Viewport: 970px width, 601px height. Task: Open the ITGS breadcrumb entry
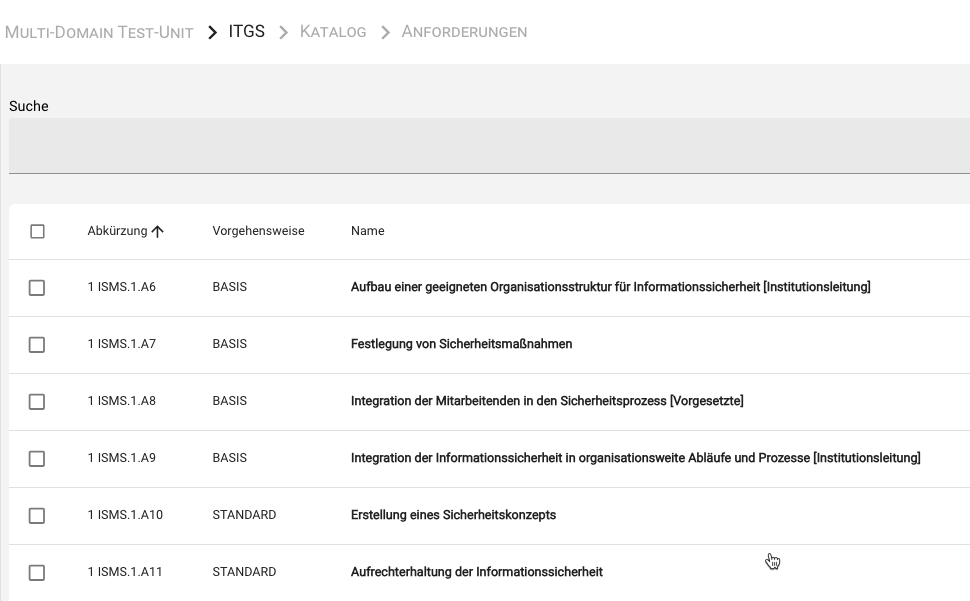(x=246, y=31)
